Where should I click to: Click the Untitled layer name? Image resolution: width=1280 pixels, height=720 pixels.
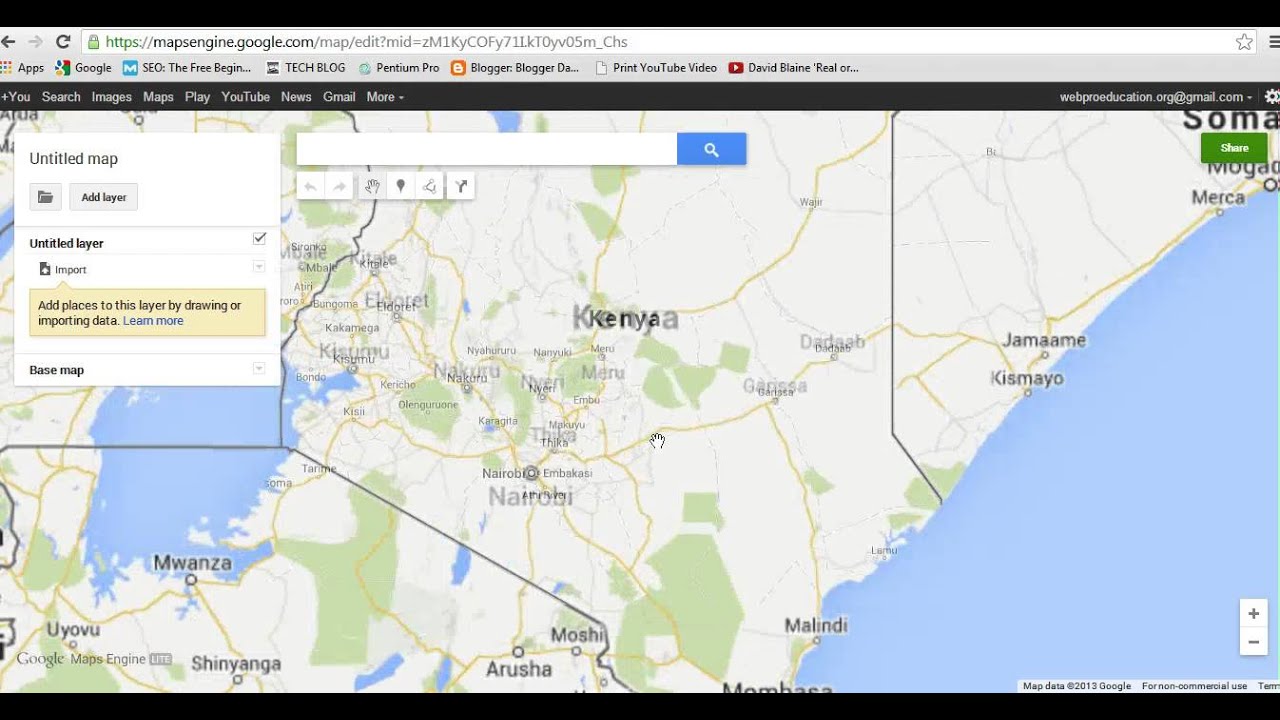[x=66, y=243]
